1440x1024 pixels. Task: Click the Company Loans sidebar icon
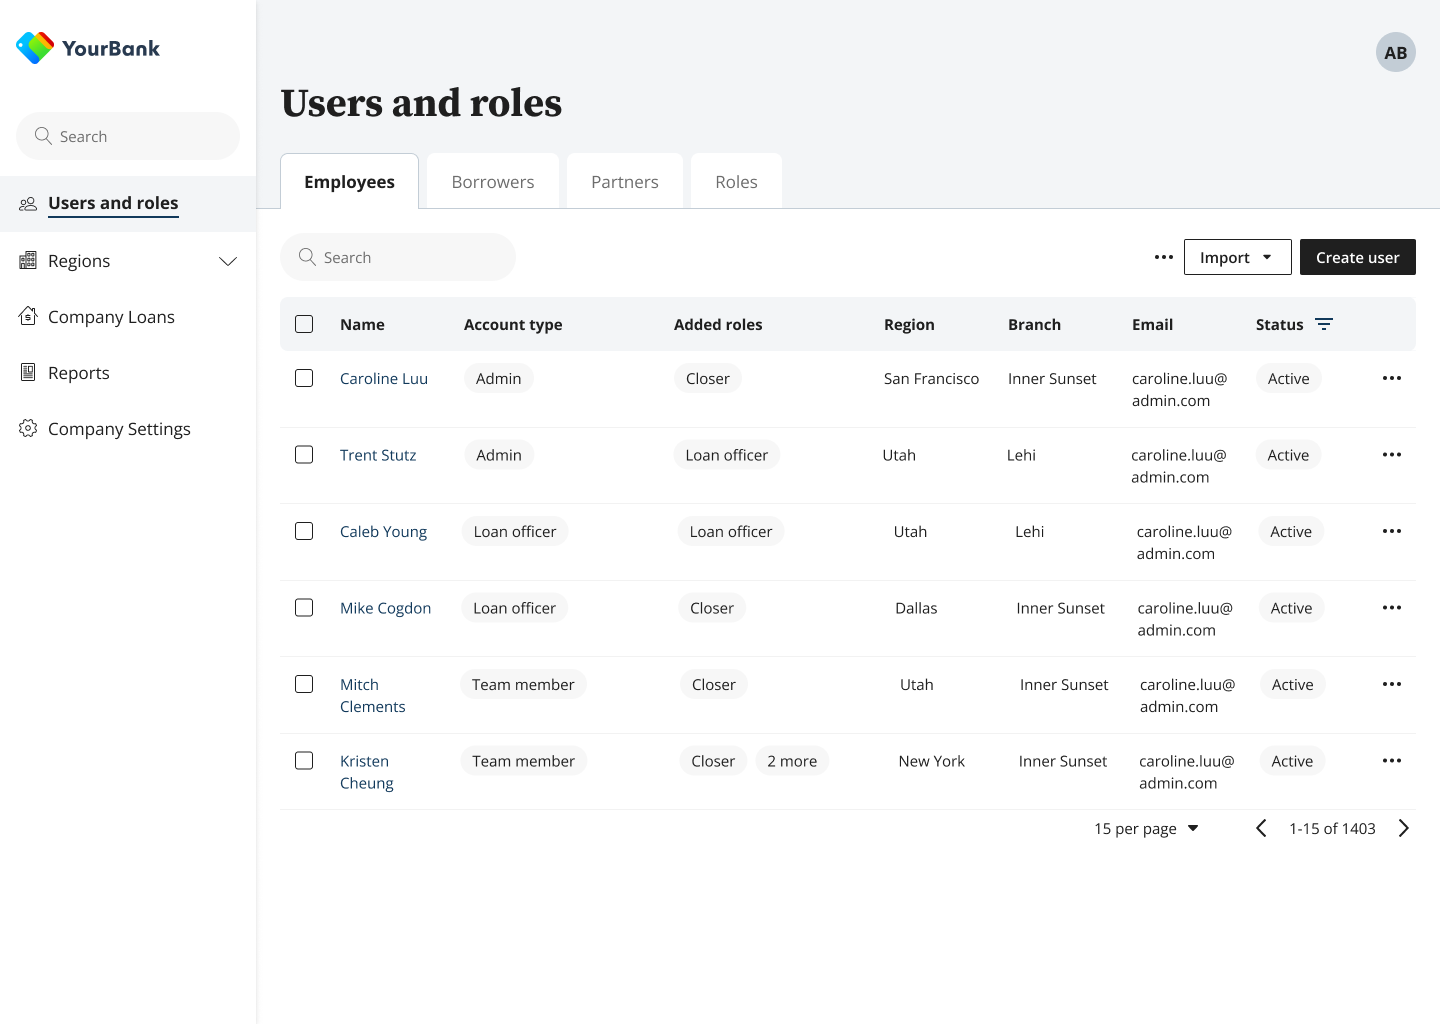(x=28, y=316)
